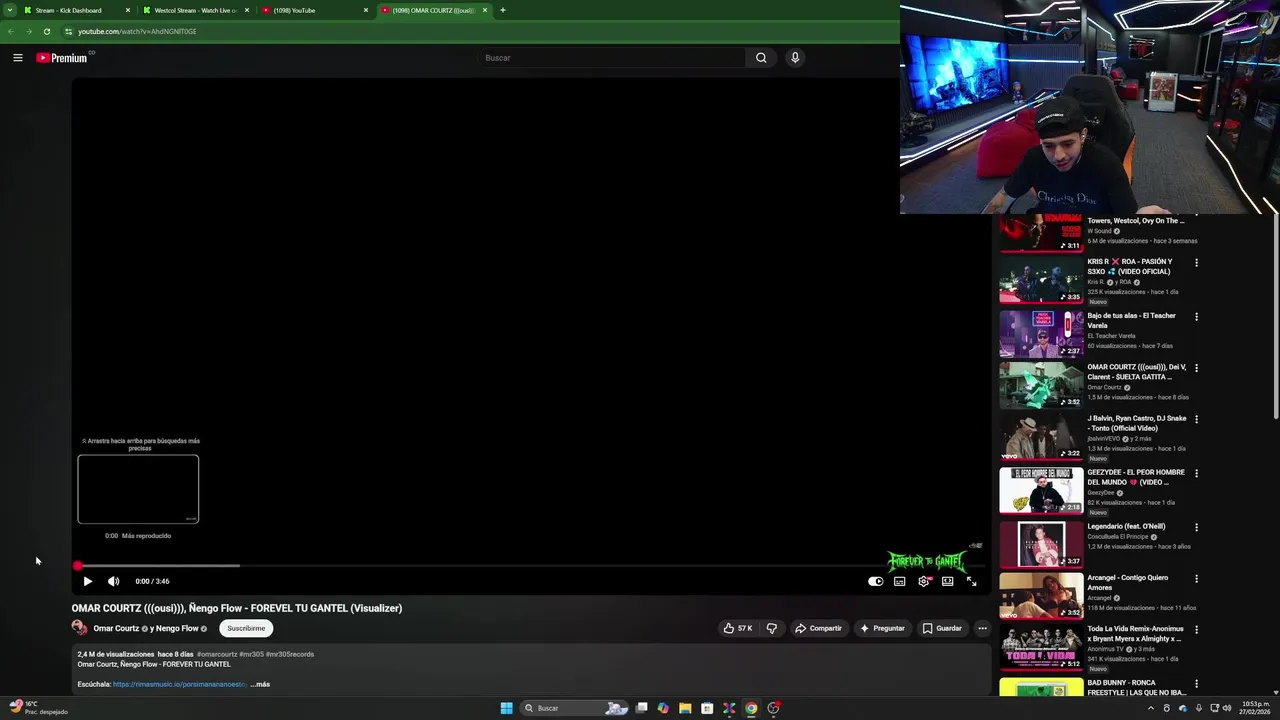The width and height of the screenshot is (1280, 720).
Task: Open J Balvin Tonto (Official Video) title
Action: (x=1137, y=423)
